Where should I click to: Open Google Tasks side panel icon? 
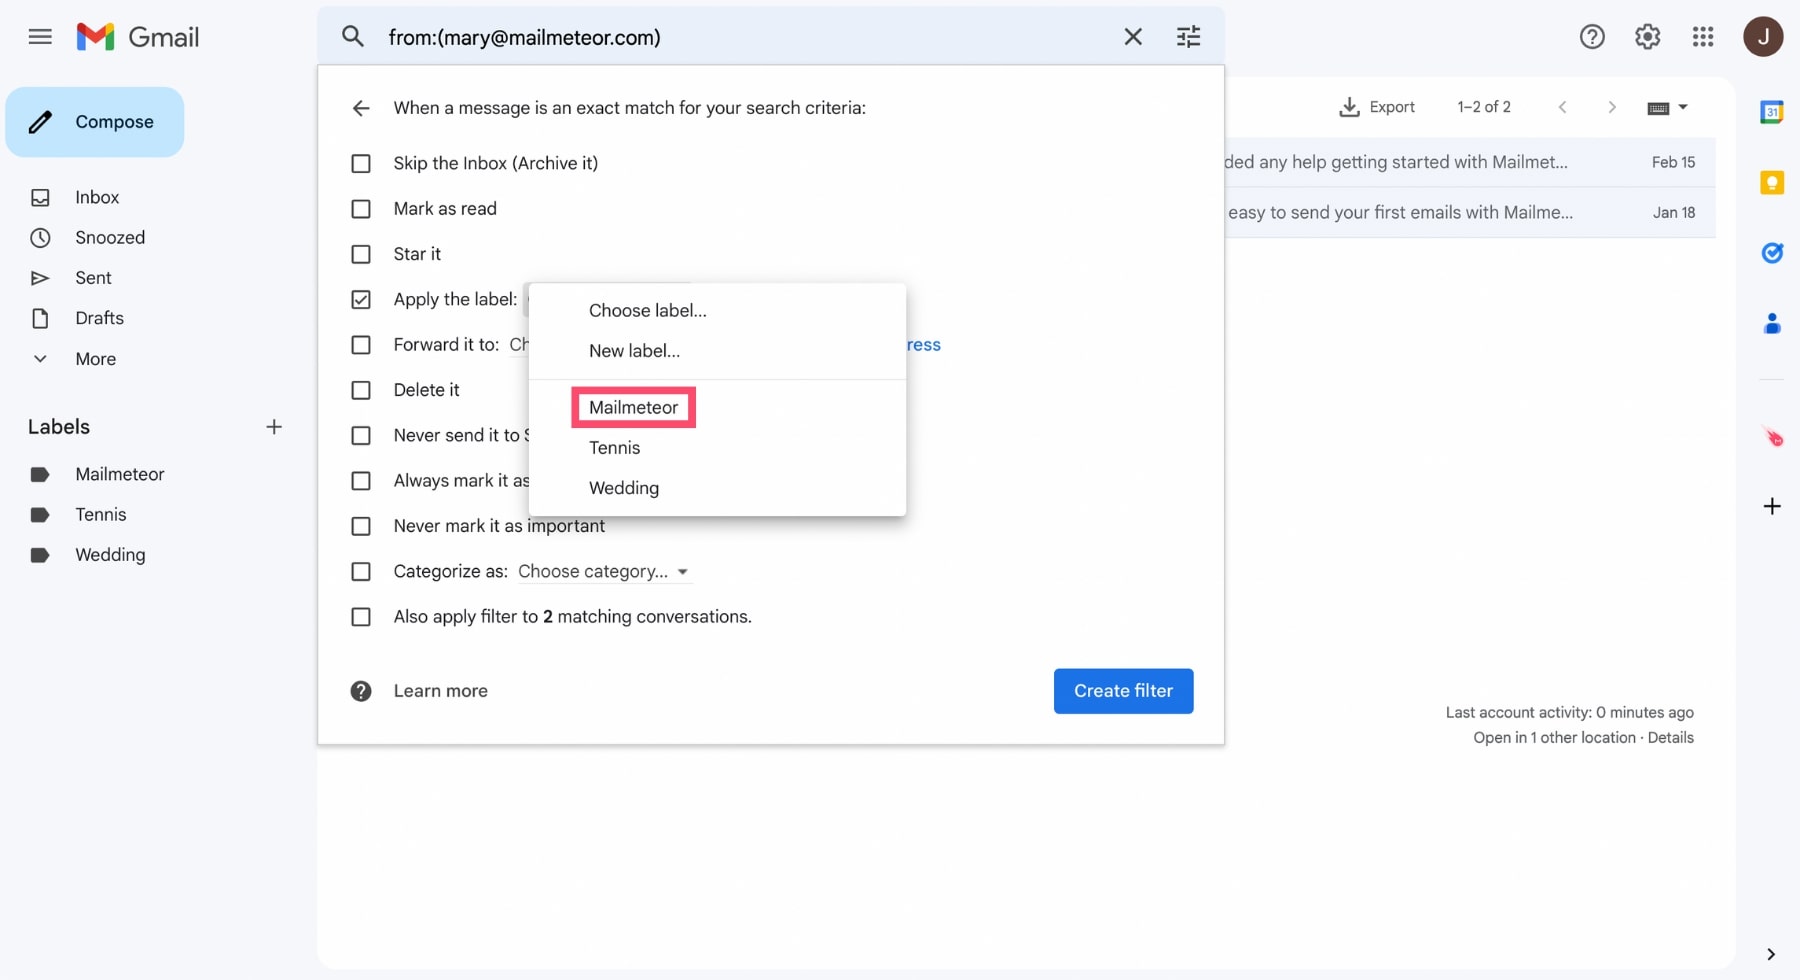tap(1772, 253)
